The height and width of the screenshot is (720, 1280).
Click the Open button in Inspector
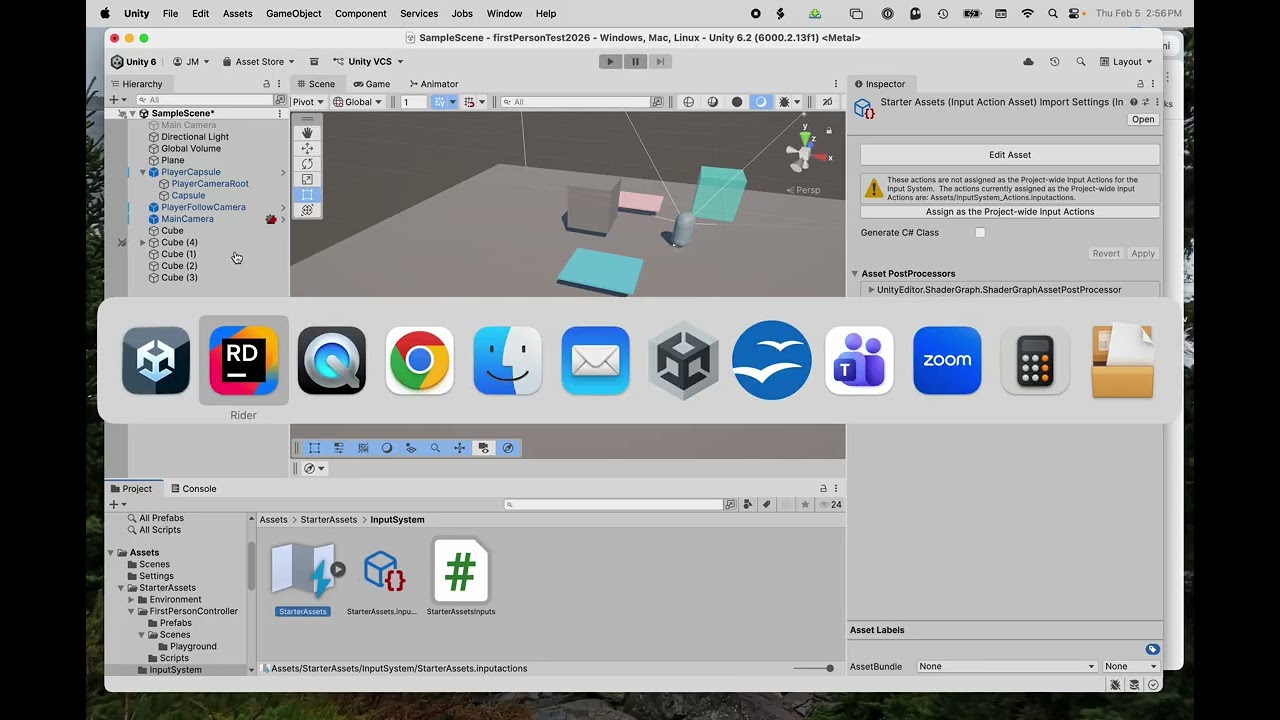(1143, 120)
